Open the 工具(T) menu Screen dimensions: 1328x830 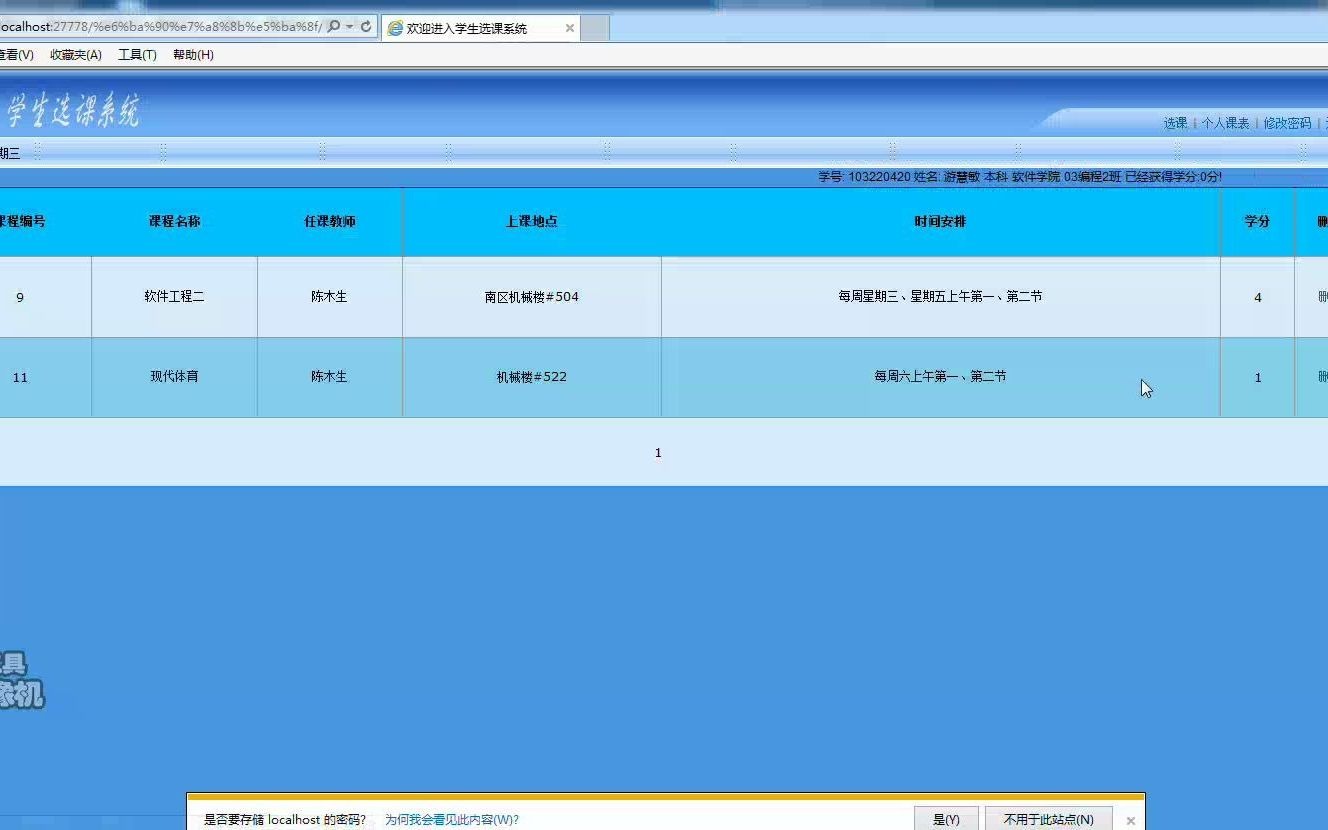[137, 55]
